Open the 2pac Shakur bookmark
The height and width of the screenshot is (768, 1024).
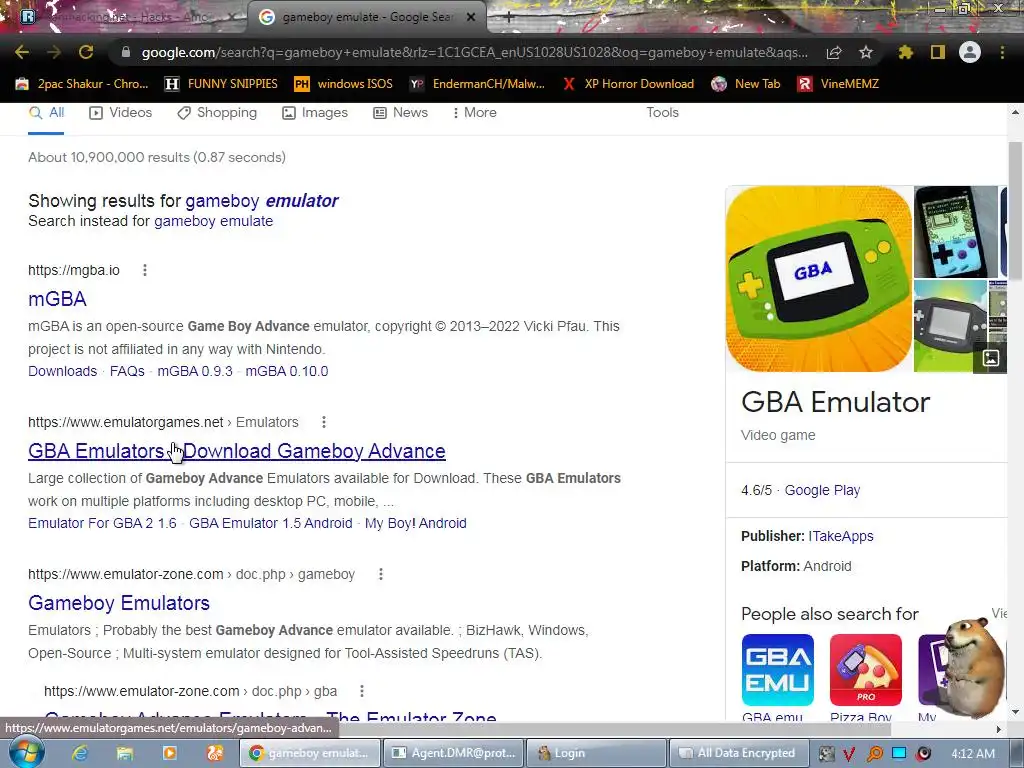click(x=82, y=84)
